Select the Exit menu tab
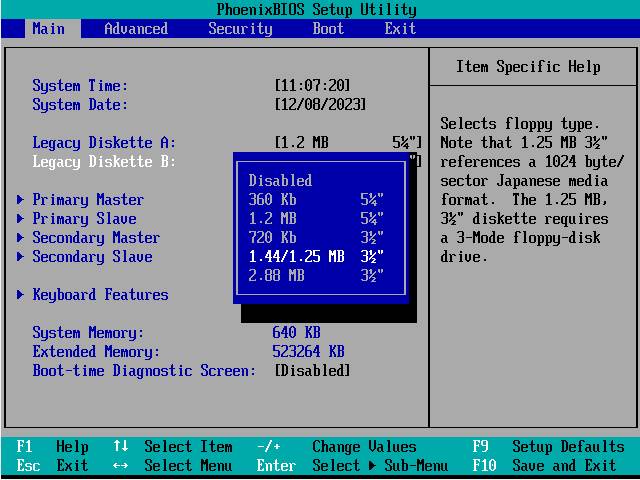640x480 pixels. point(400,28)
